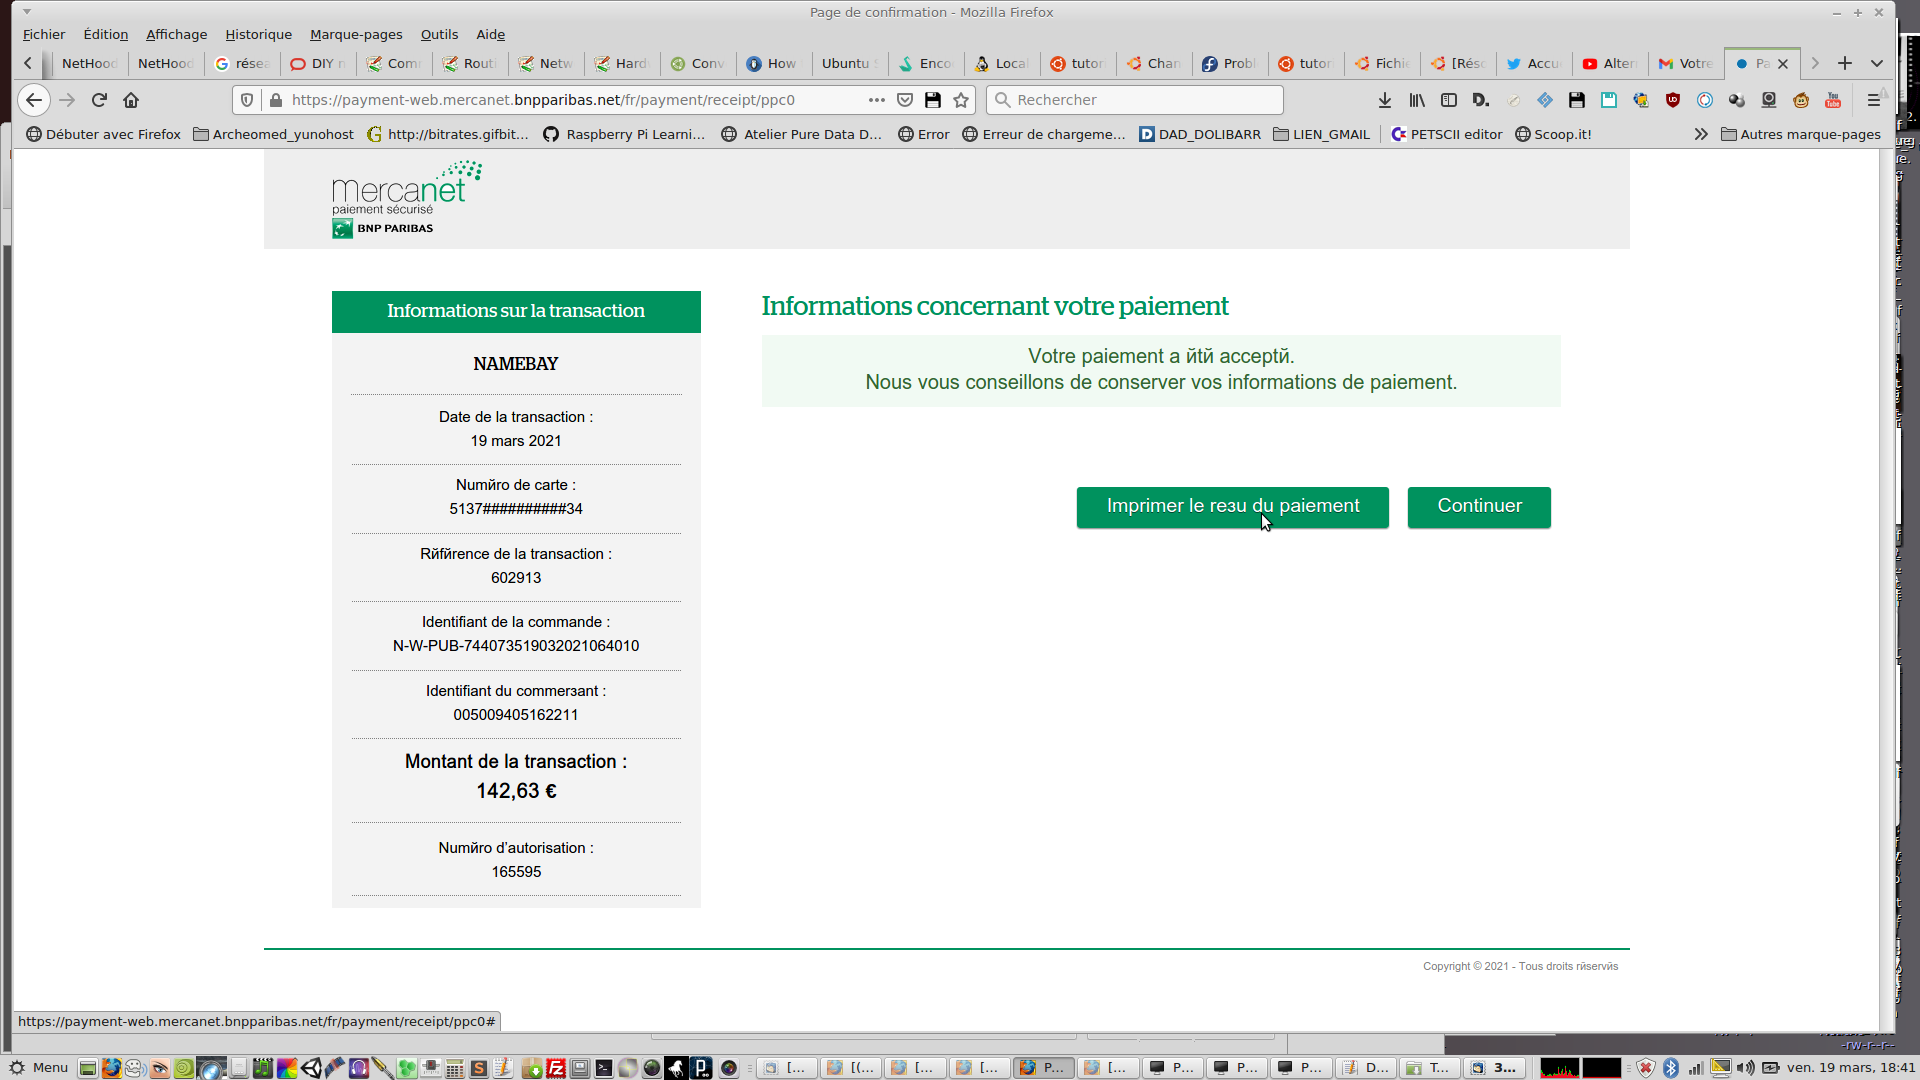Click the uBlock Origin shield icon
Image resolution: width=1920 pixels, height=1080 pixels.
tap(1673, 100)
